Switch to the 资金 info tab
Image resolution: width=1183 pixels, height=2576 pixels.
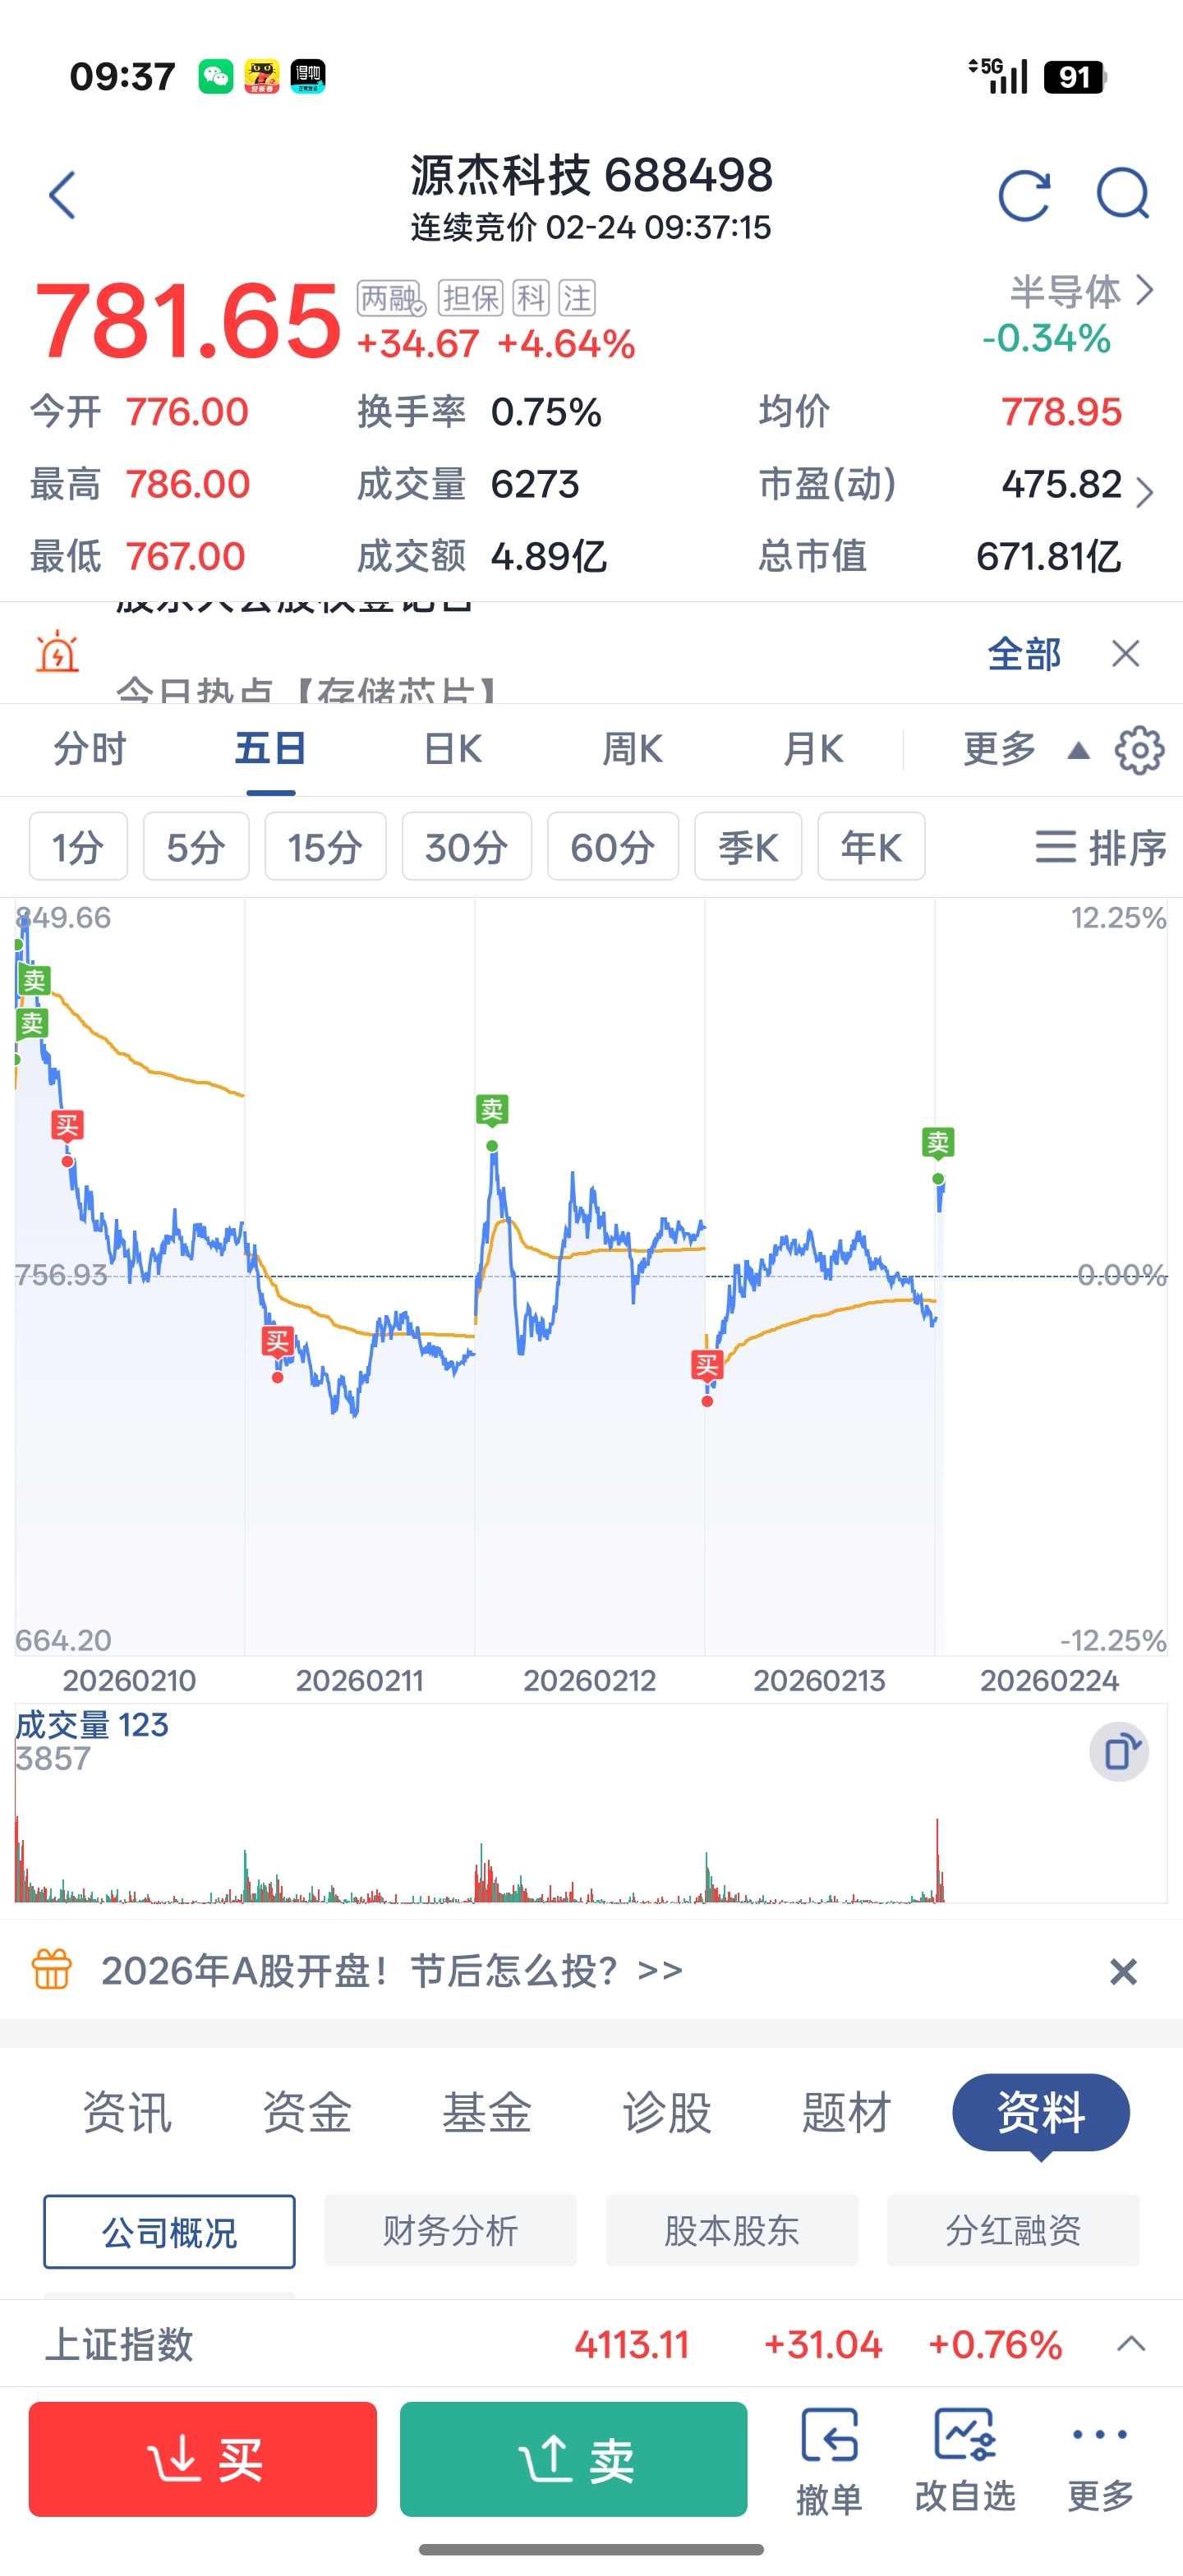coord(306,2113)
